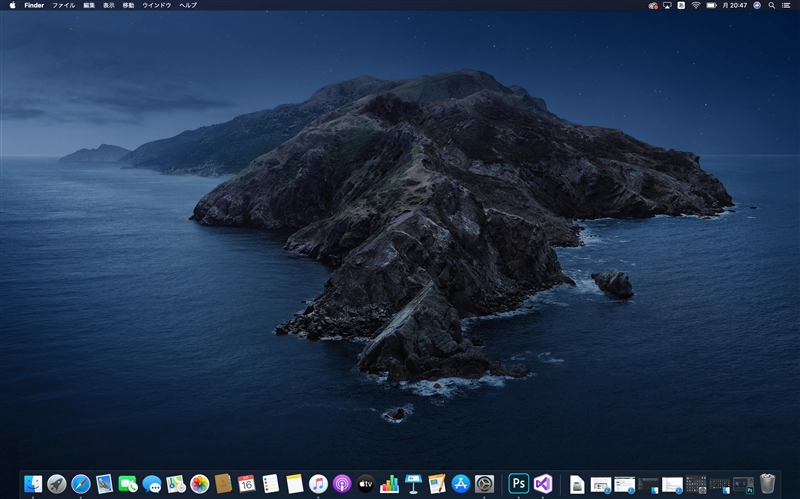Screen dimensions: 800x499
Task: Open Finder from the Dock
Action: pos(33,484)
